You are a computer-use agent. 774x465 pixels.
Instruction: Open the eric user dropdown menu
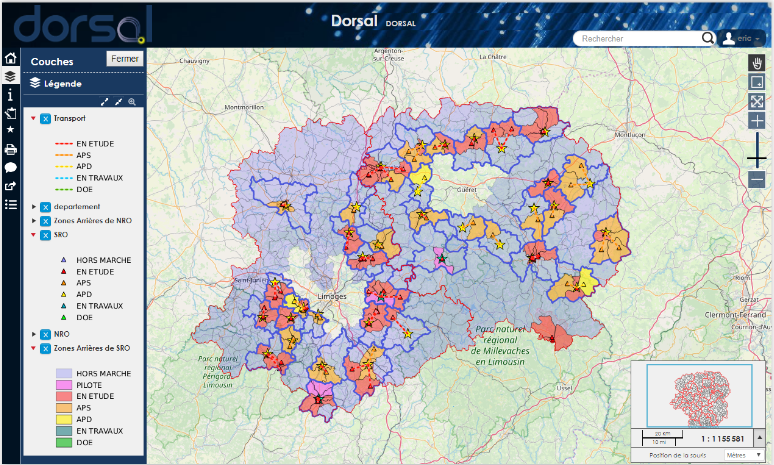click(745, 39)
